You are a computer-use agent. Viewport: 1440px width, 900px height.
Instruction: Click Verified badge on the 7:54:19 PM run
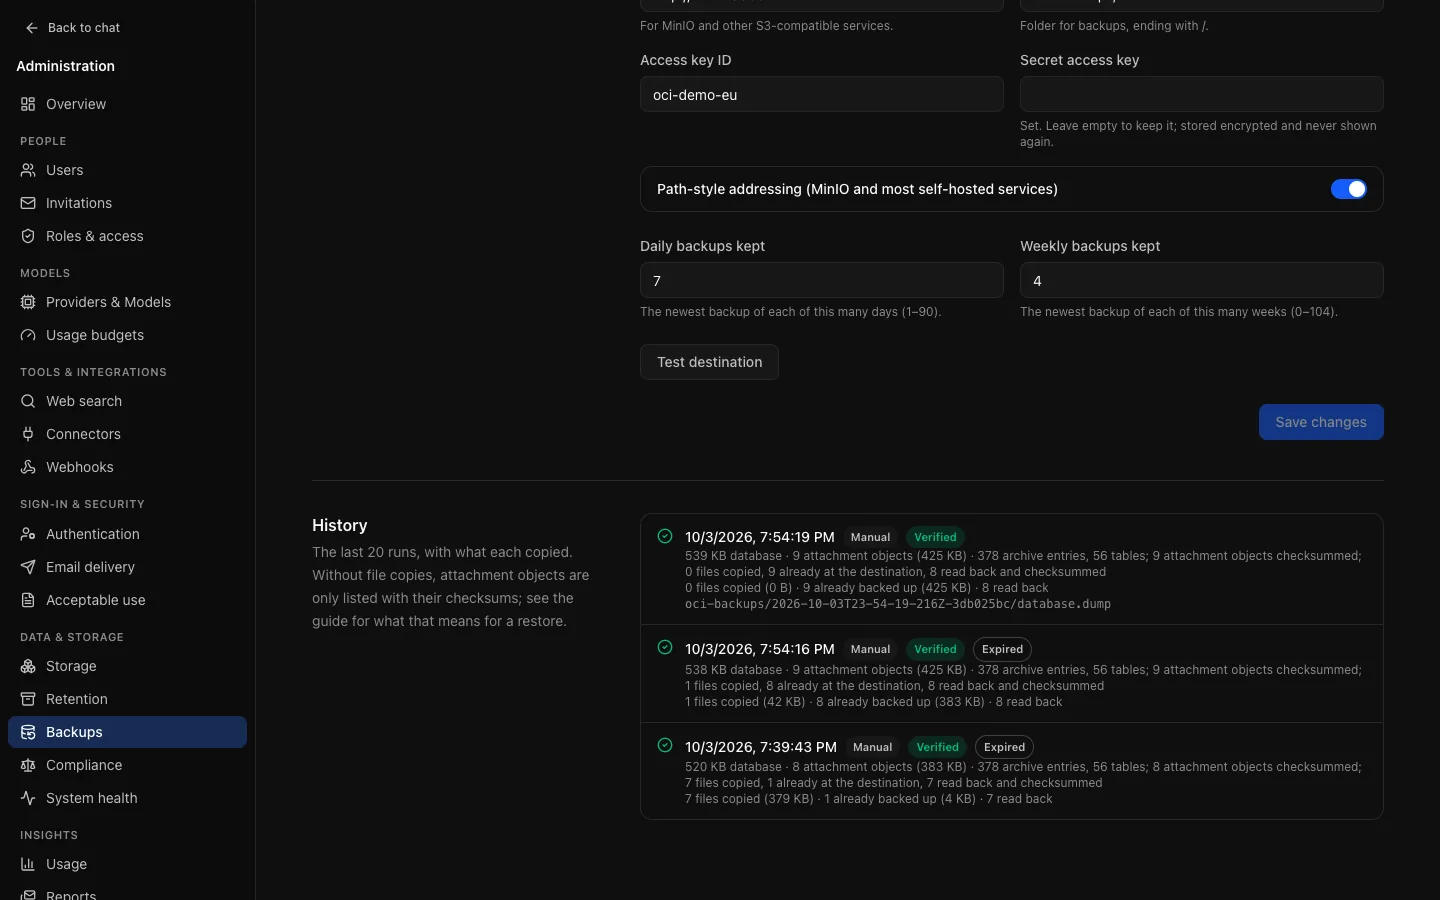(935, 537)
